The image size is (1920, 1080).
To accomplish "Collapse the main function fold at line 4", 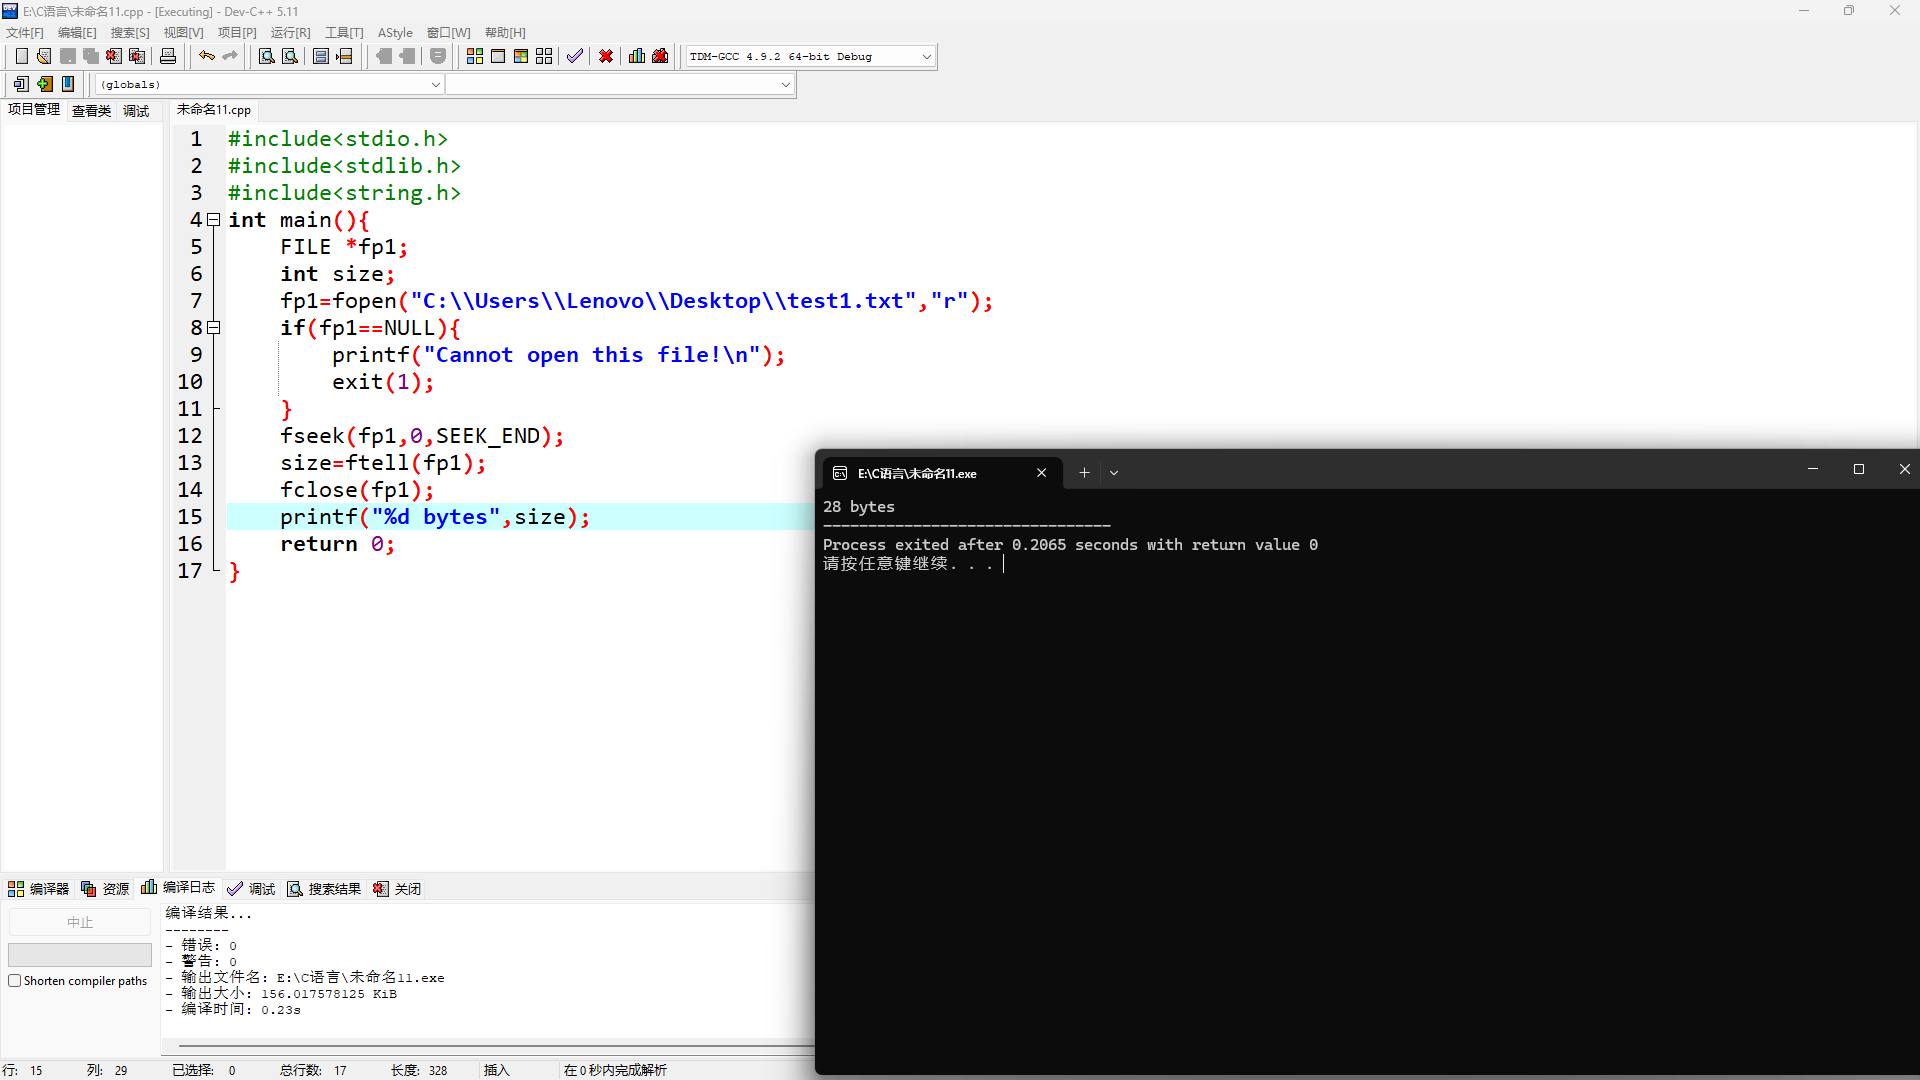I will [214, 220].
